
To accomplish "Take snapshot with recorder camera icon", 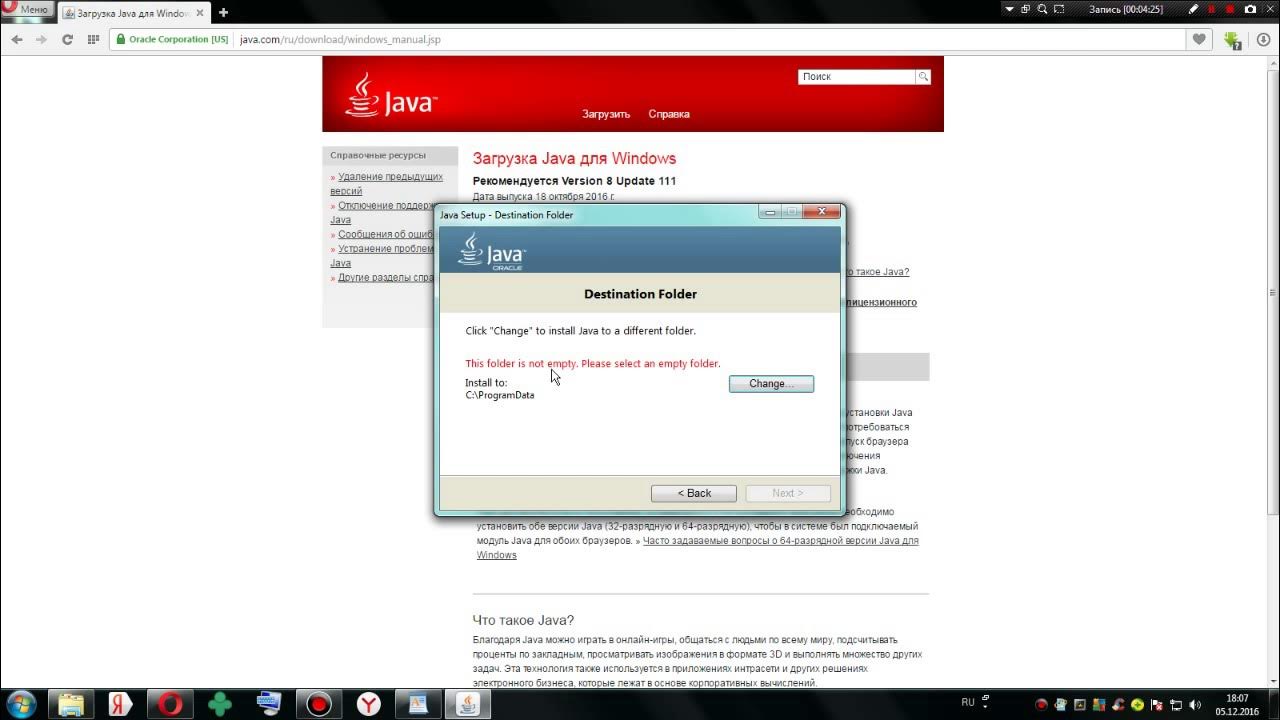I will 1250,9.
